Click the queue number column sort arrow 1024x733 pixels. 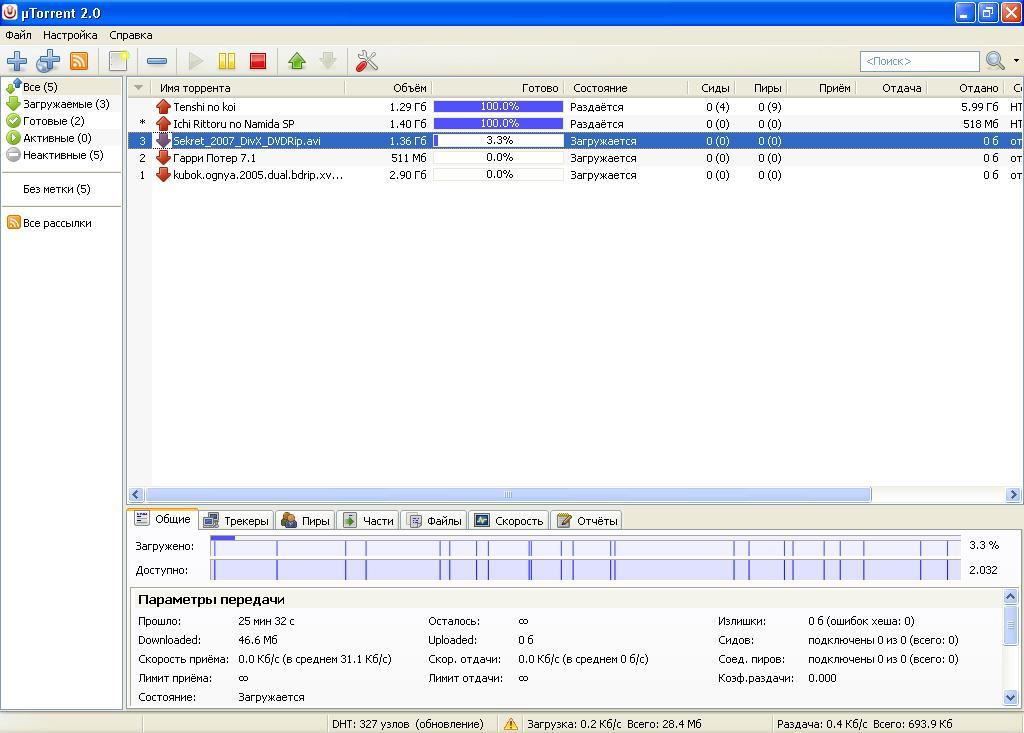tap(139, 88)
